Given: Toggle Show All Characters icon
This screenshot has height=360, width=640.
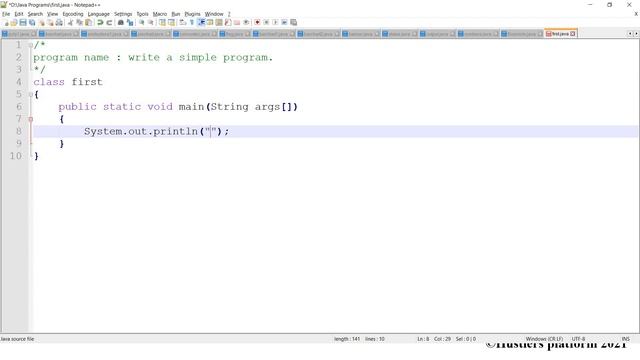Looking at the screenshot, I should [192, 23].
